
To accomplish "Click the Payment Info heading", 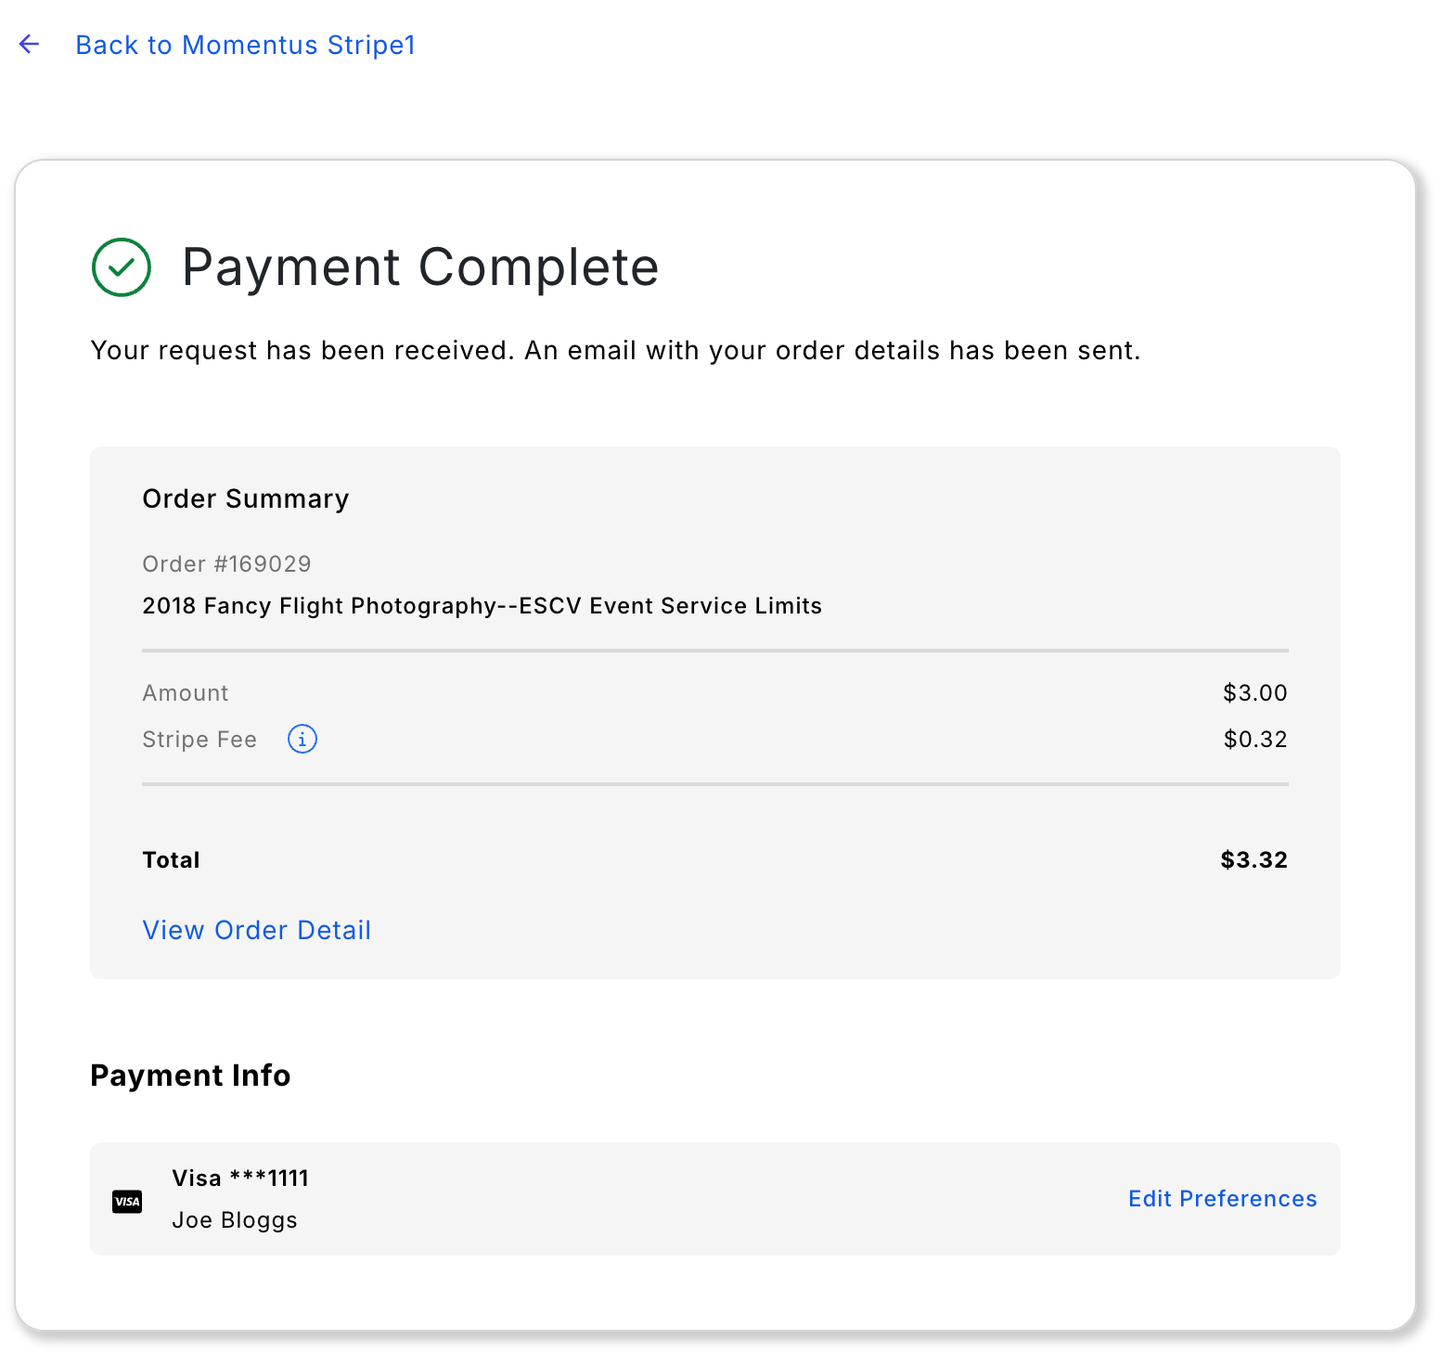I will tap(190, 1075).
